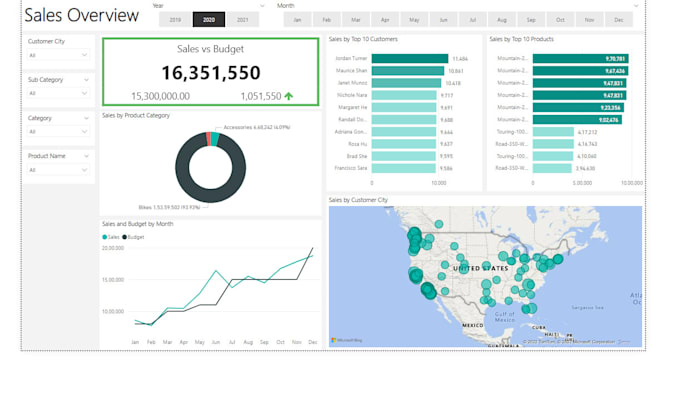
Task: Select Rosa Hu's sales bar
Action: [x=404, y=144]
